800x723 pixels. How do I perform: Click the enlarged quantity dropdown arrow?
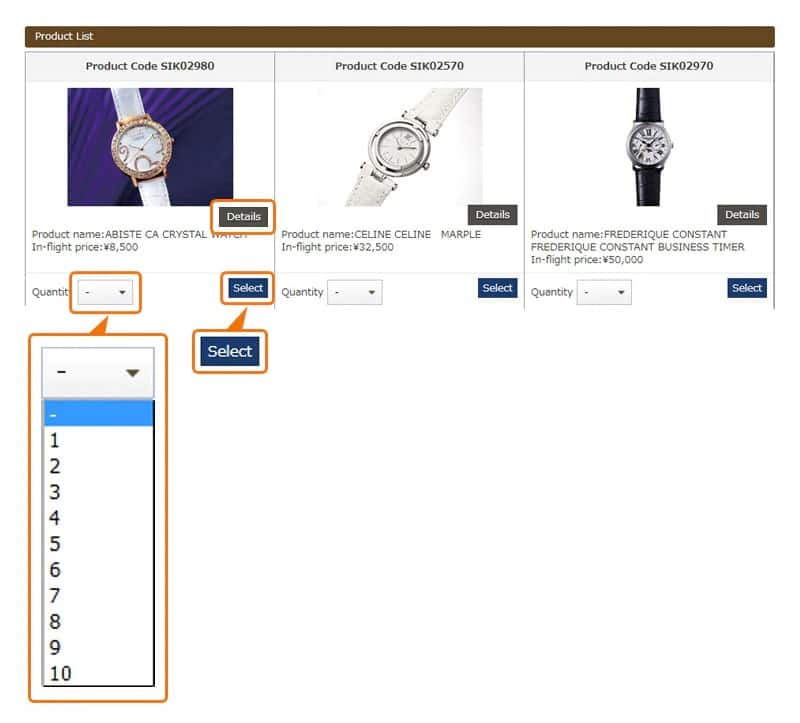tap(133, 373)
